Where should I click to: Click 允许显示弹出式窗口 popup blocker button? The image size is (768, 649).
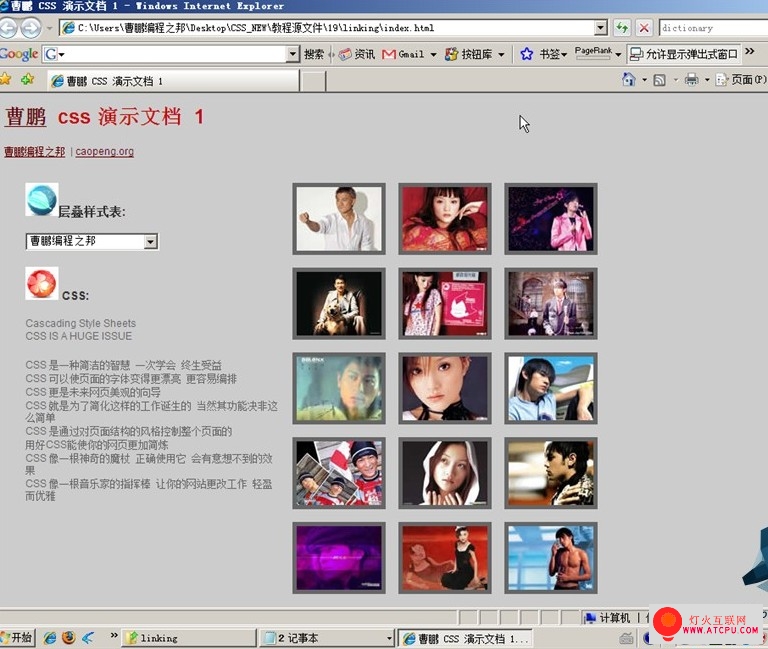[684, 54]
